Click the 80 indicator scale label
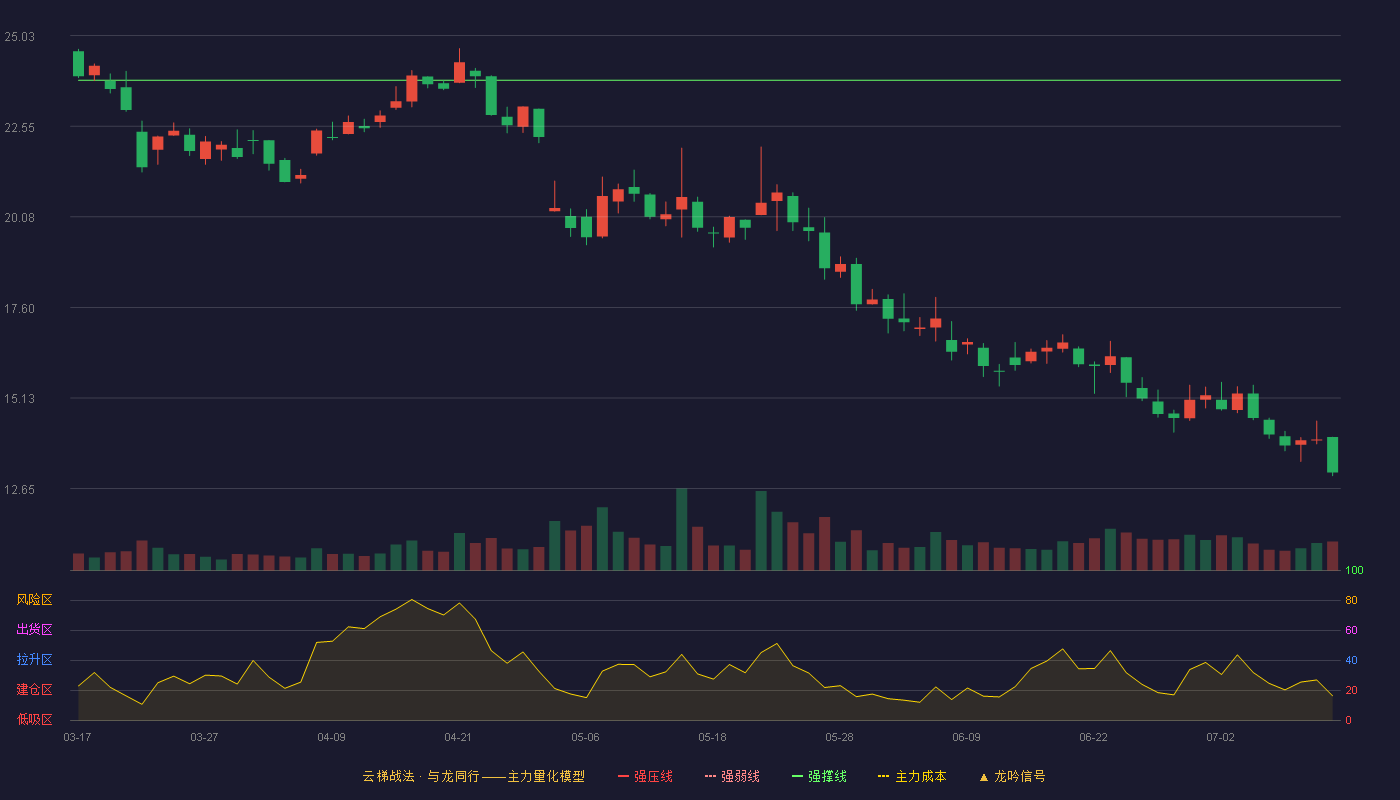 tap(1351, 600)
